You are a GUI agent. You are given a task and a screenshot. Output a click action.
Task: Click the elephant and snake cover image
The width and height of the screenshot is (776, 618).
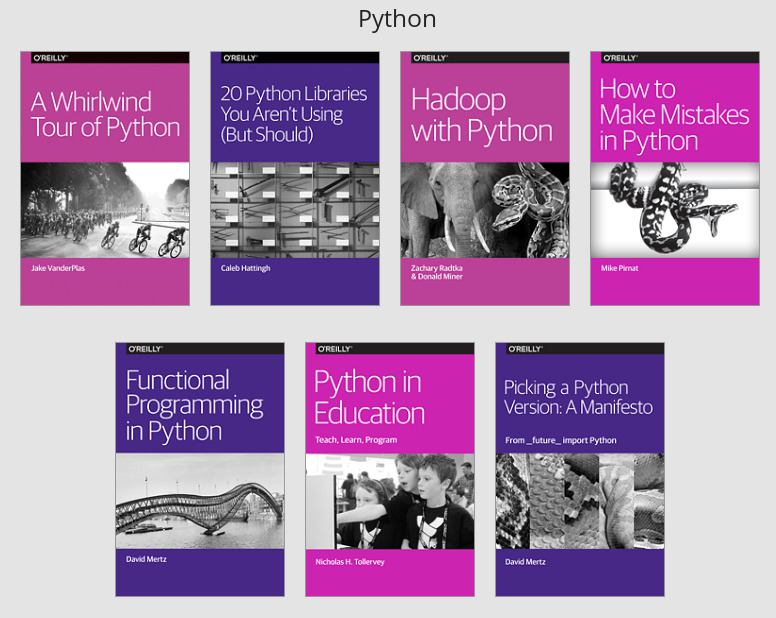pos(485,210)
